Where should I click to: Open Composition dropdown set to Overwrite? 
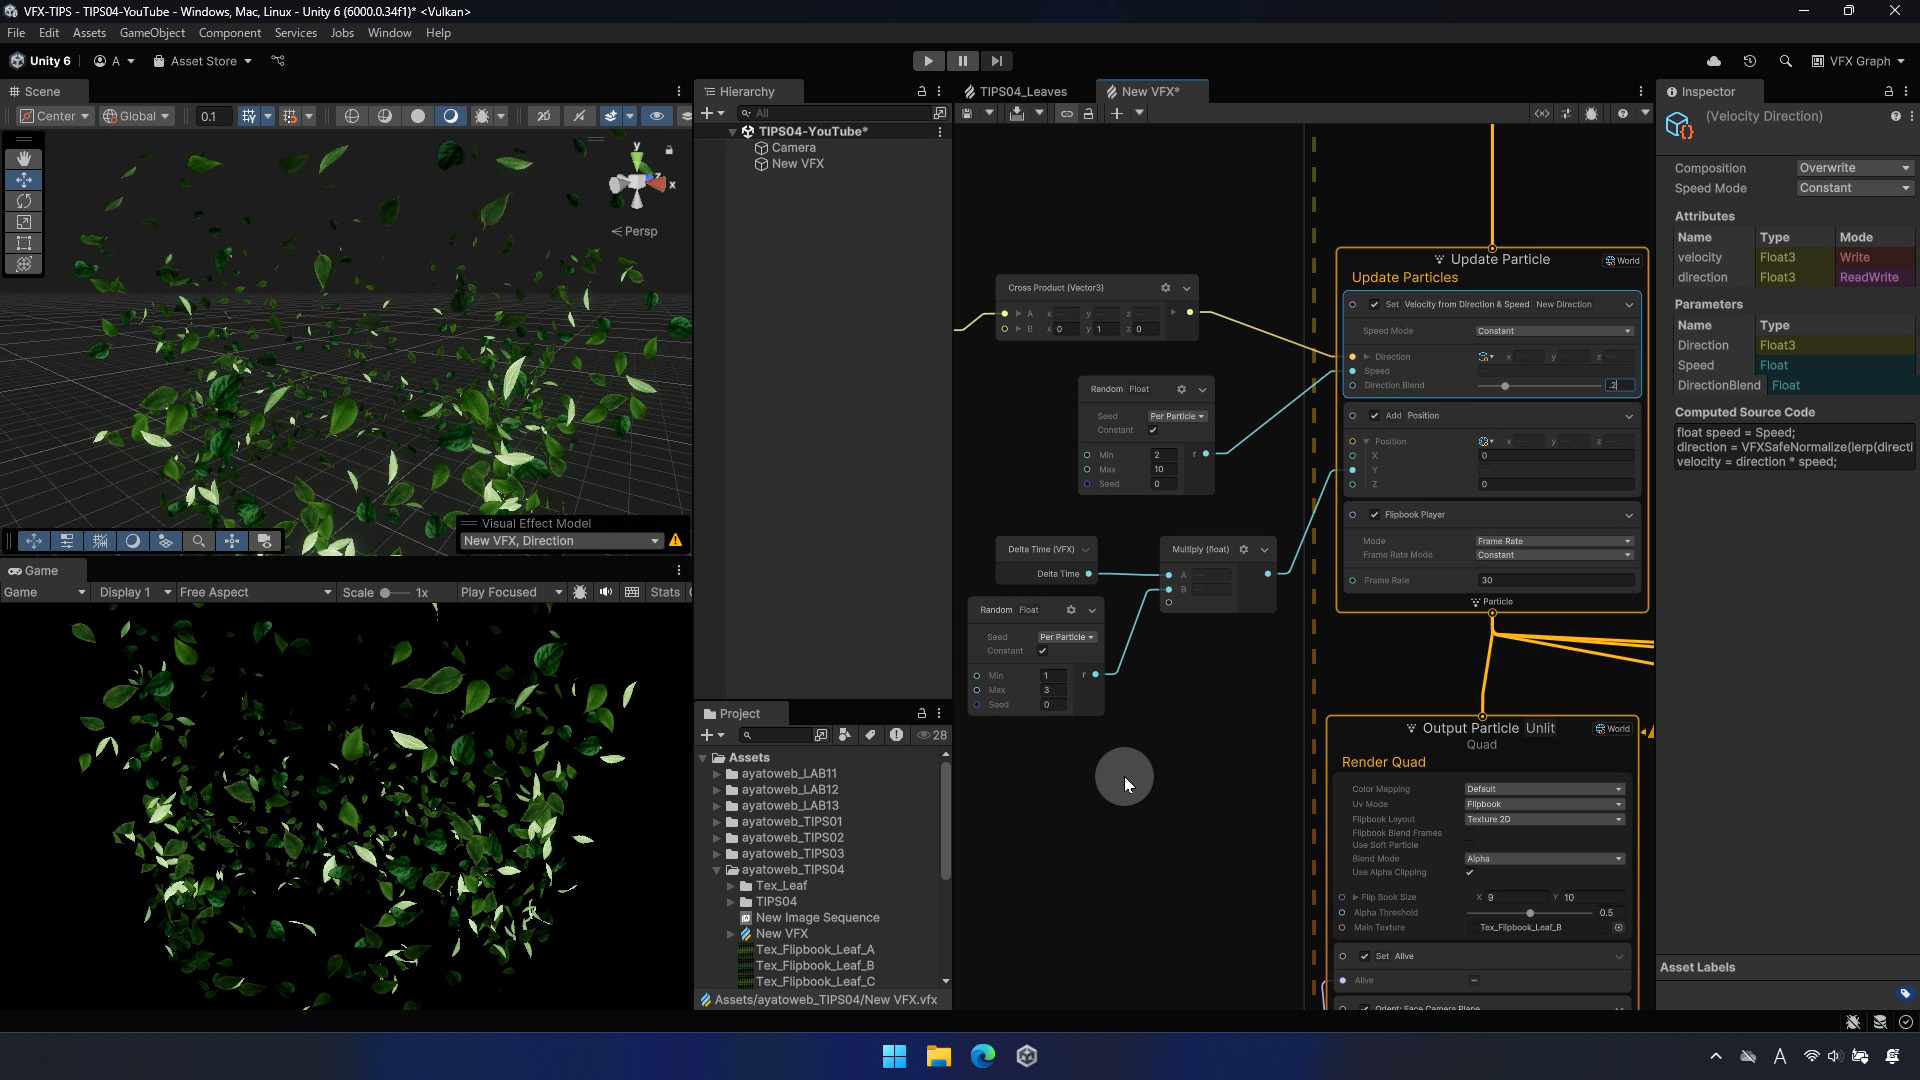(x=1854, y=168)
